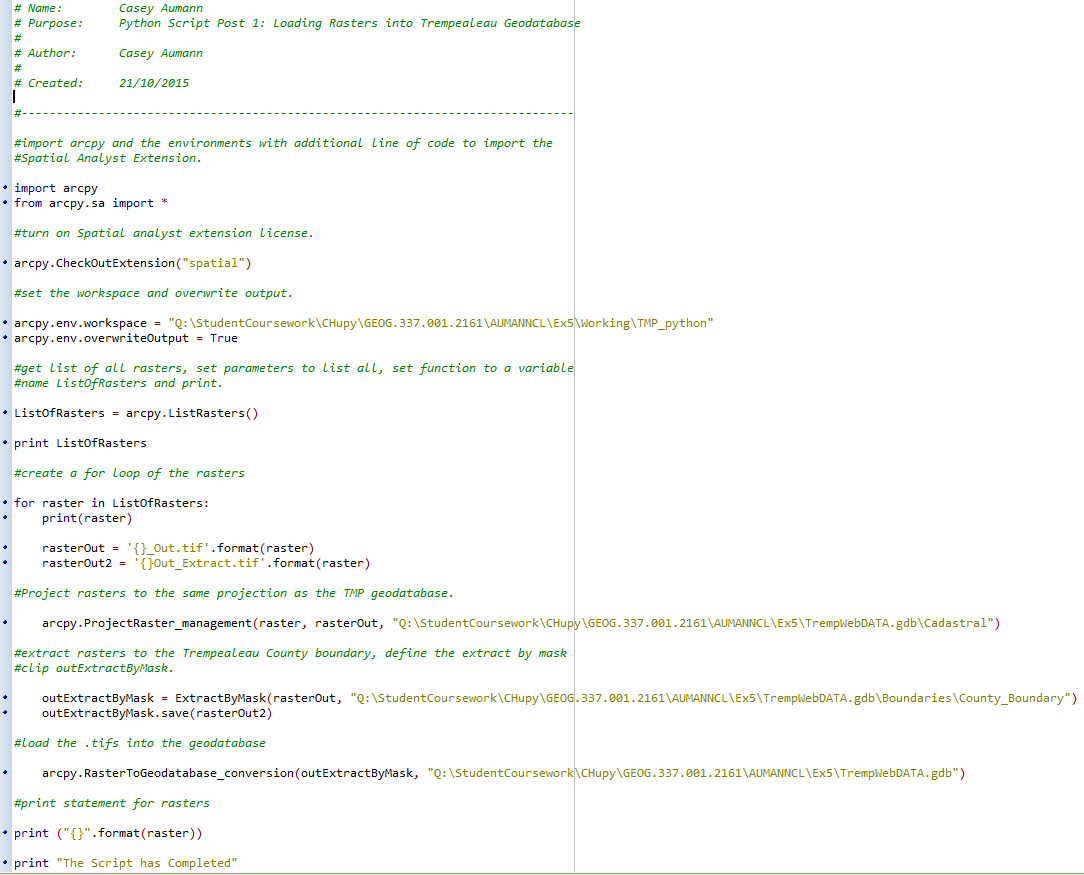Click the gutter marker beside 'for raster in ListOfRasters'

pos(6,502)
